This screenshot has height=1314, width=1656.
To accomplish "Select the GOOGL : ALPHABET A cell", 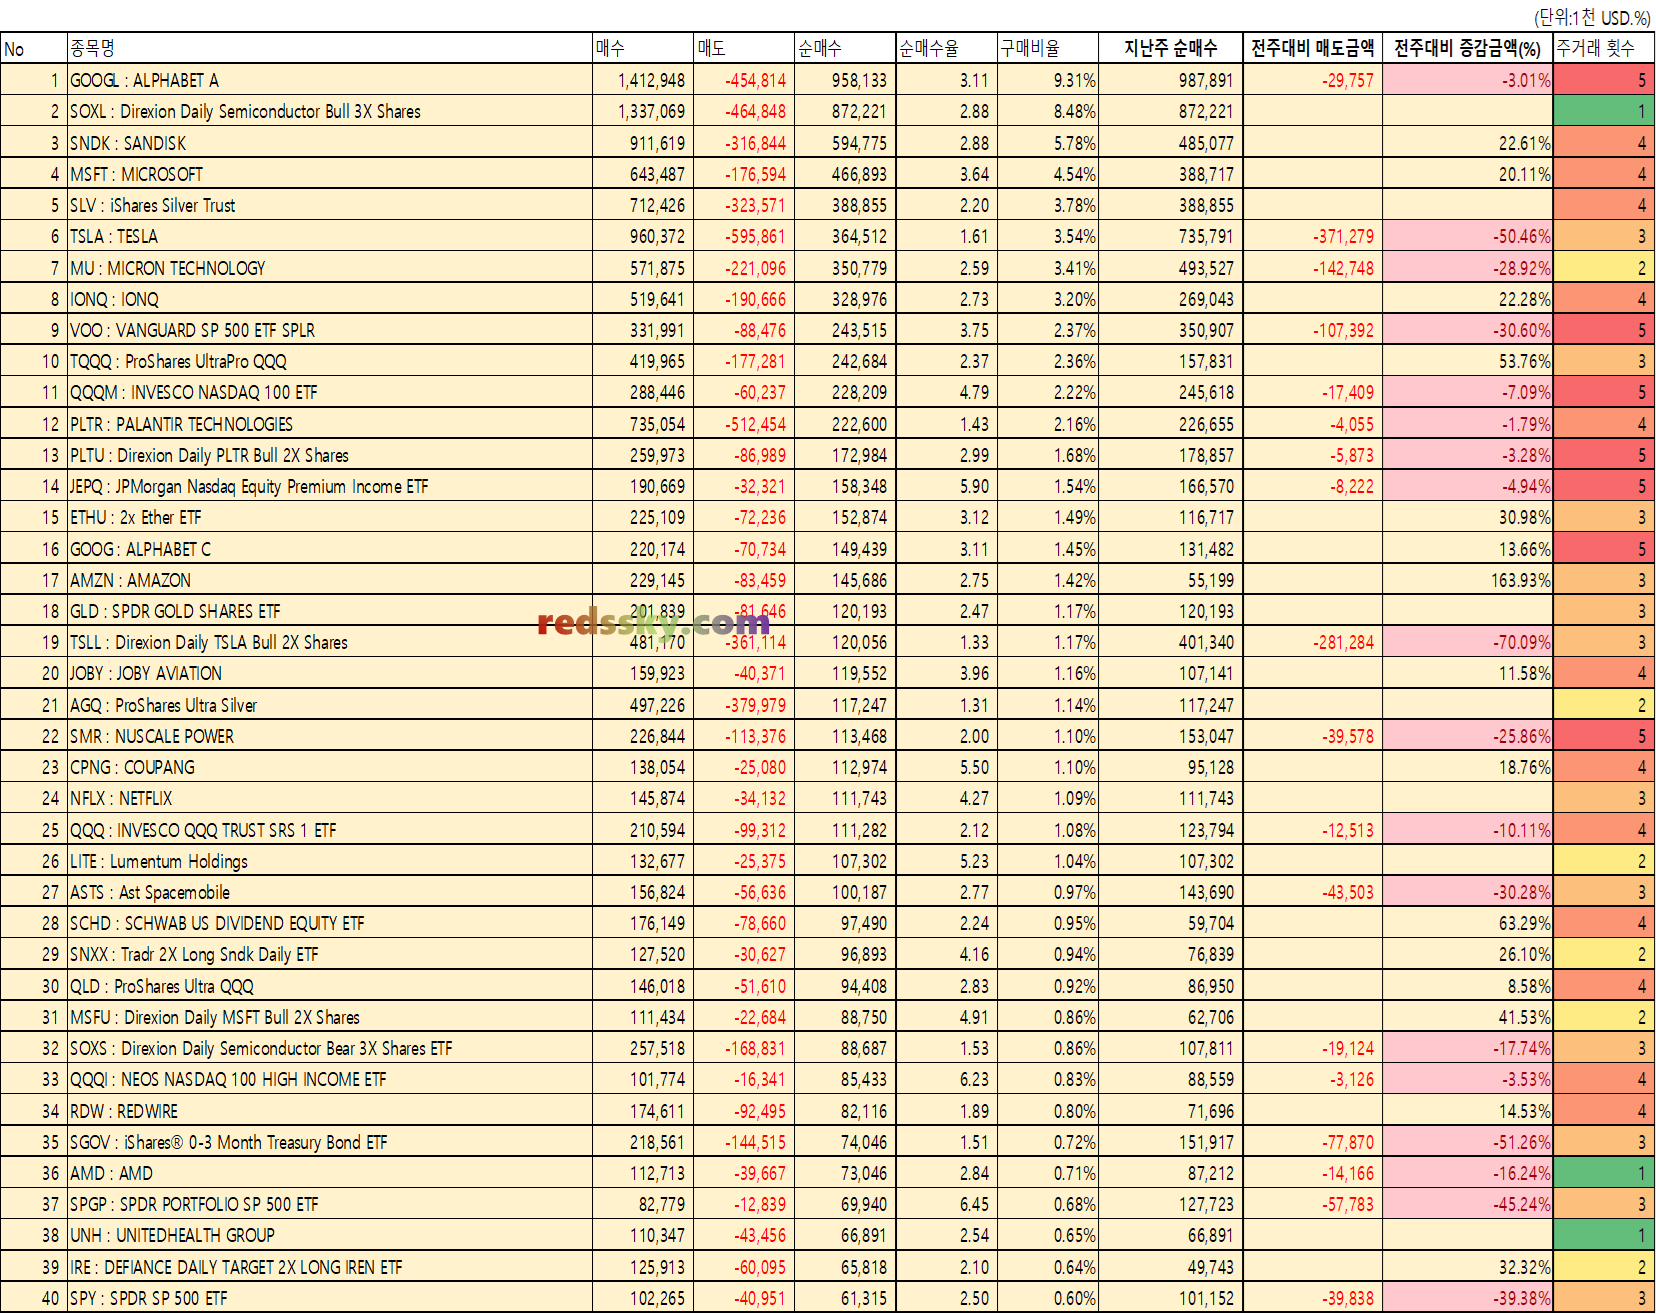I will tap(330, 80).
